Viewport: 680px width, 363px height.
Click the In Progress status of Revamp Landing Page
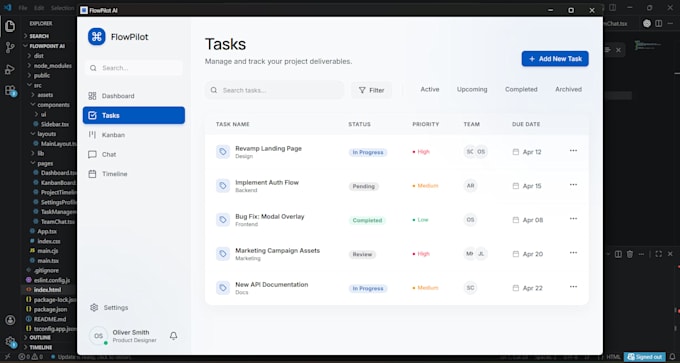coord(368,152)
